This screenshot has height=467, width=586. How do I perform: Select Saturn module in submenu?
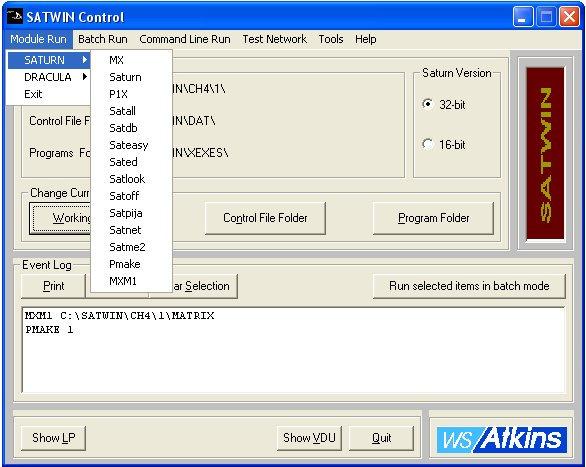131,77
